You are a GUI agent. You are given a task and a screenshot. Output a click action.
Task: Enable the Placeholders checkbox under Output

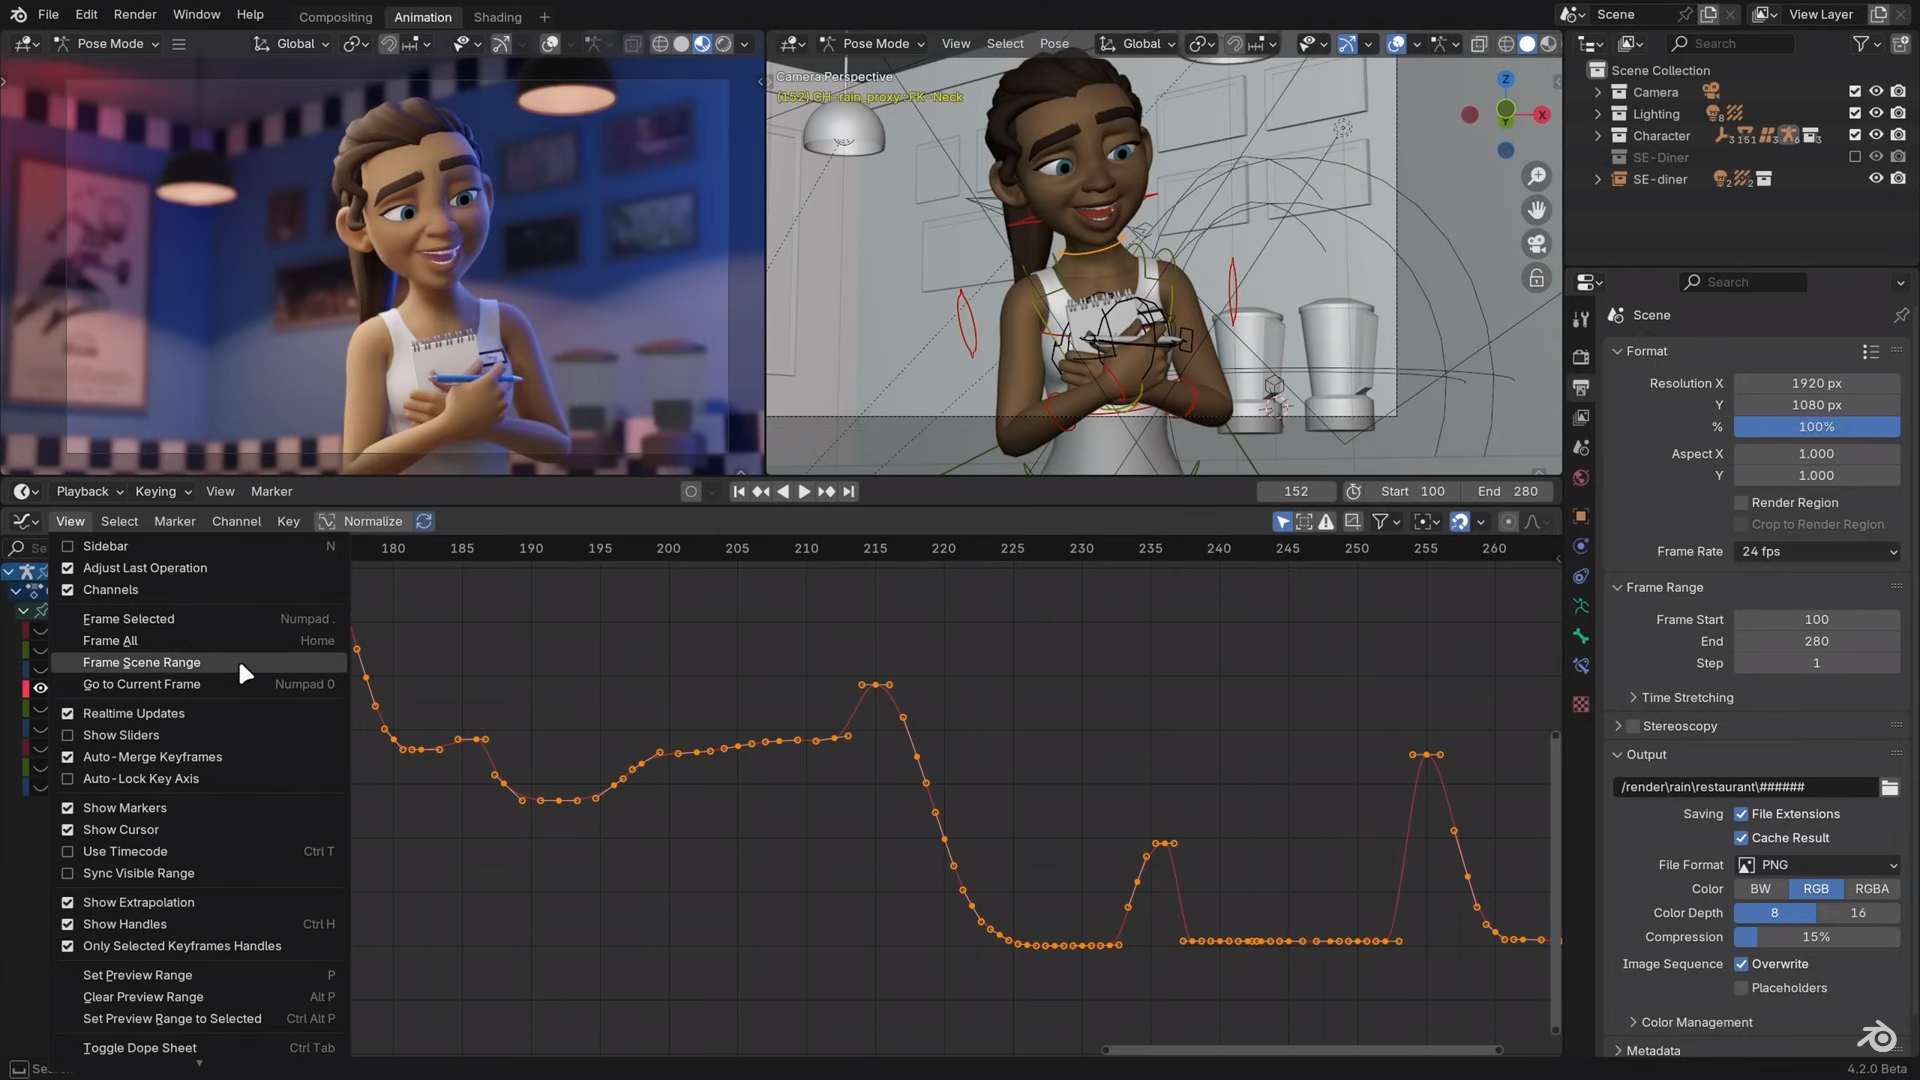pos(1741,988)
